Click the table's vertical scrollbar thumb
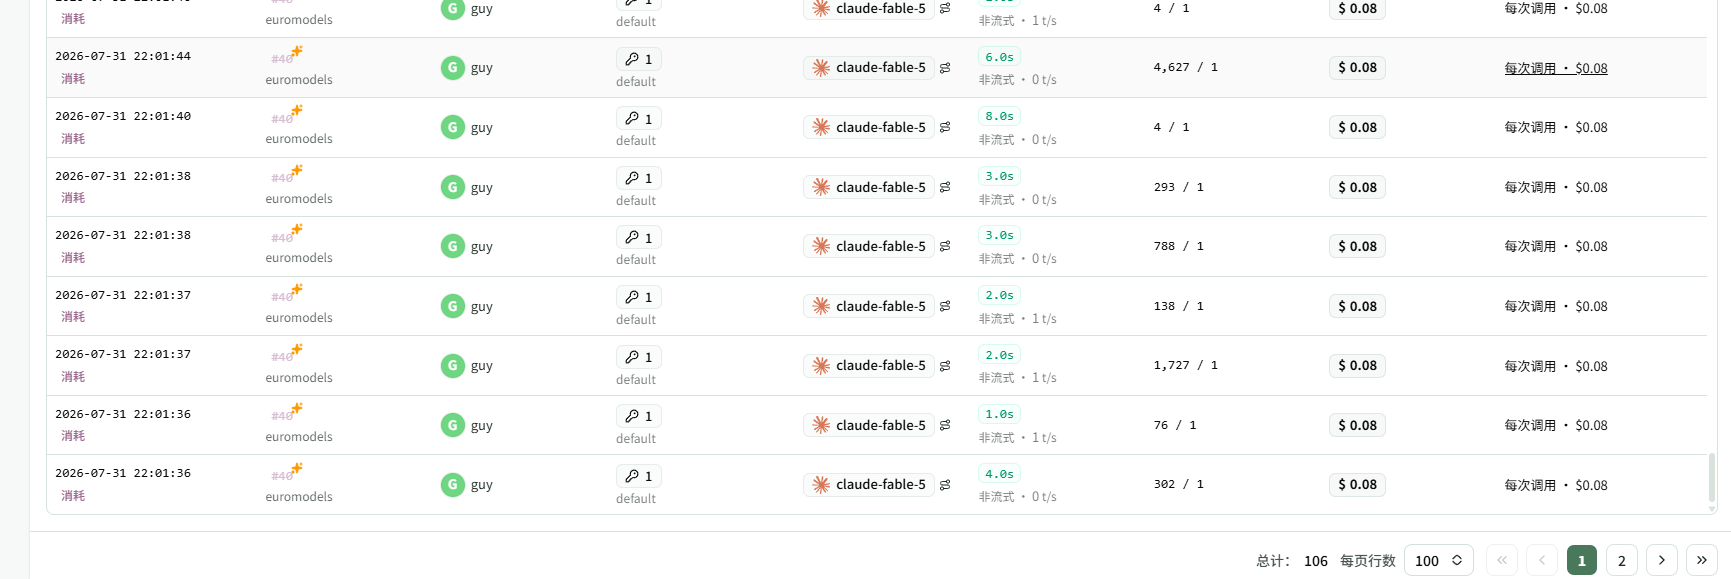The width and height of the screenshot is (1731, 579). [1712, 478]
